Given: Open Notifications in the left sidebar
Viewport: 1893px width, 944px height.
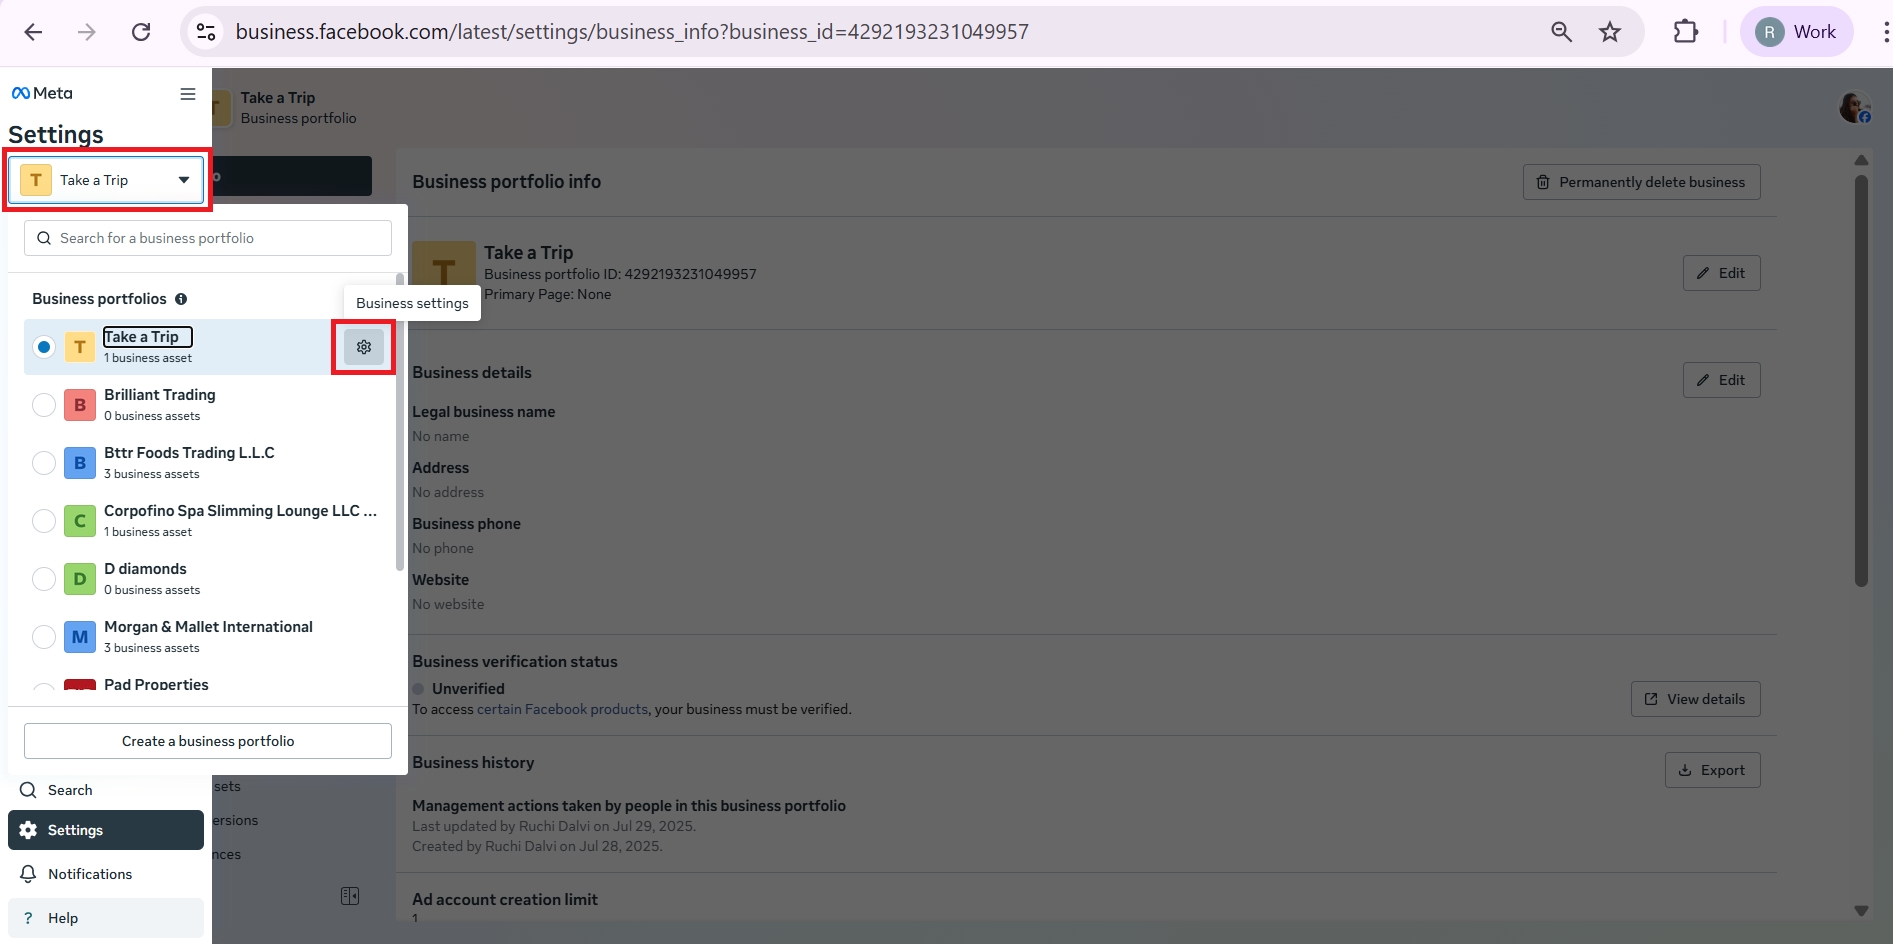Looking at the screenshot, I should tap(90, 874).
